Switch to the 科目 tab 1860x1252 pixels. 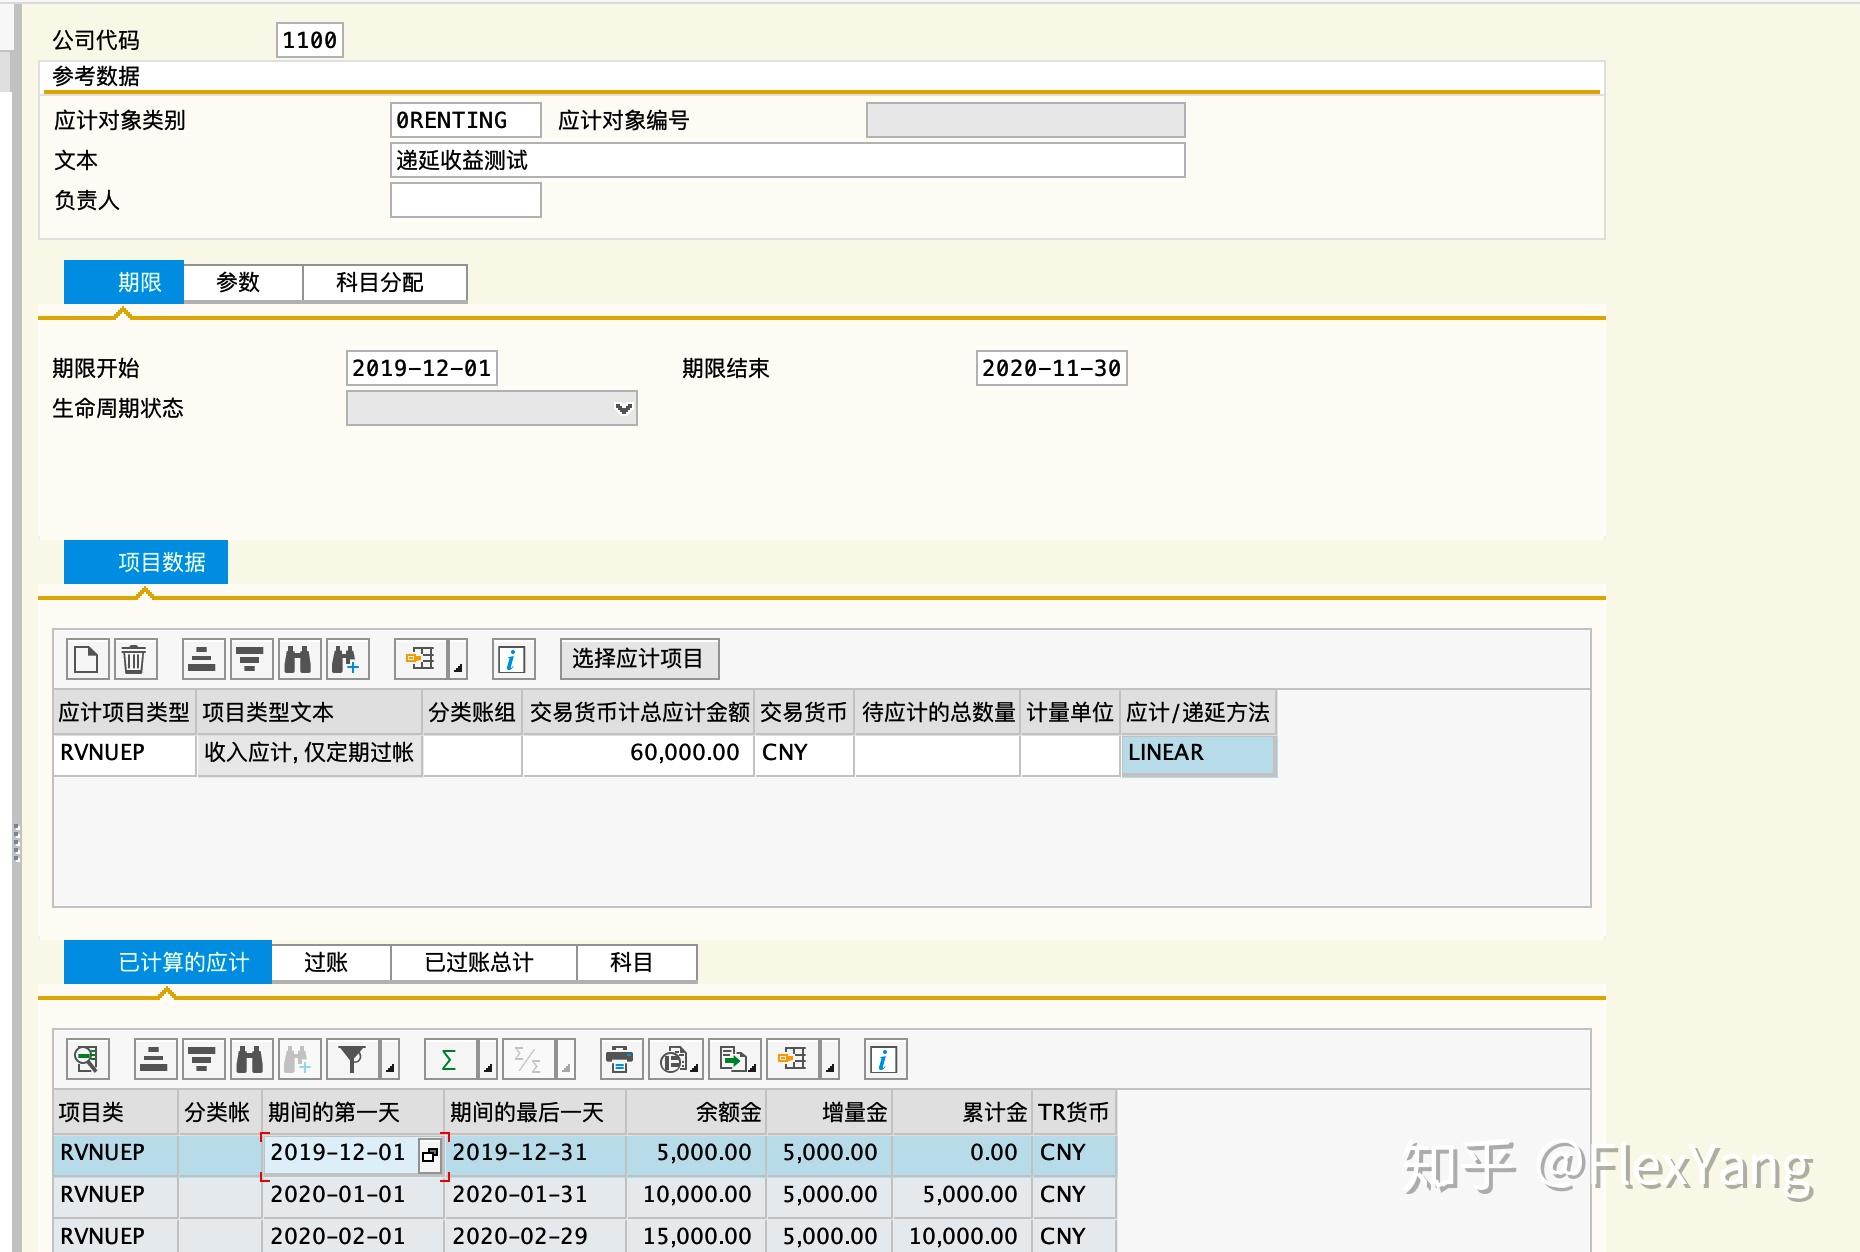tap(637, 963)
